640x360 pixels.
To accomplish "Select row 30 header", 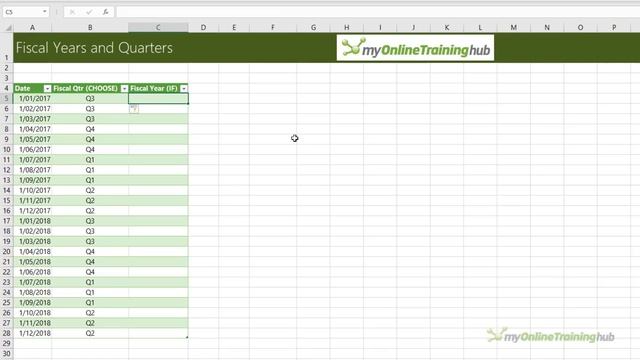I will [x=7, y=353].
